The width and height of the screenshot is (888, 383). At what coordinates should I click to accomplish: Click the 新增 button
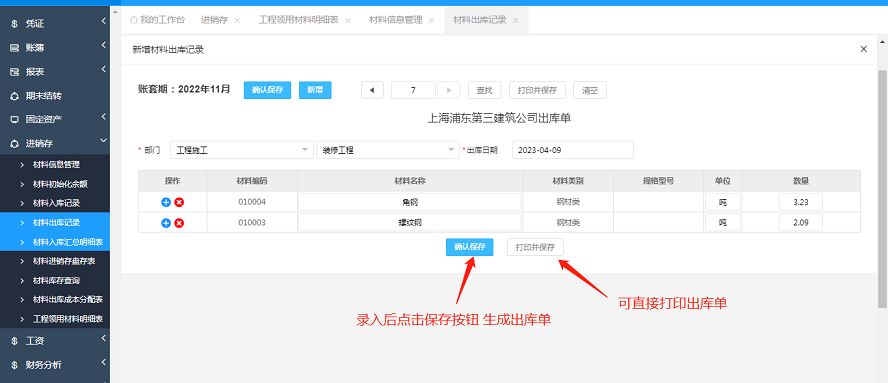[x=315, y=90]
